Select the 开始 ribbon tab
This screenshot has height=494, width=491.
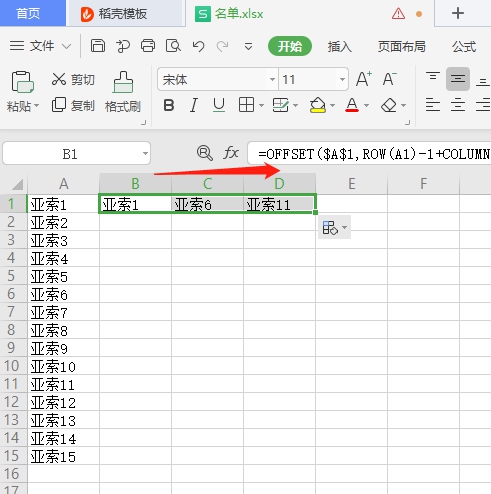click(290, 46)
